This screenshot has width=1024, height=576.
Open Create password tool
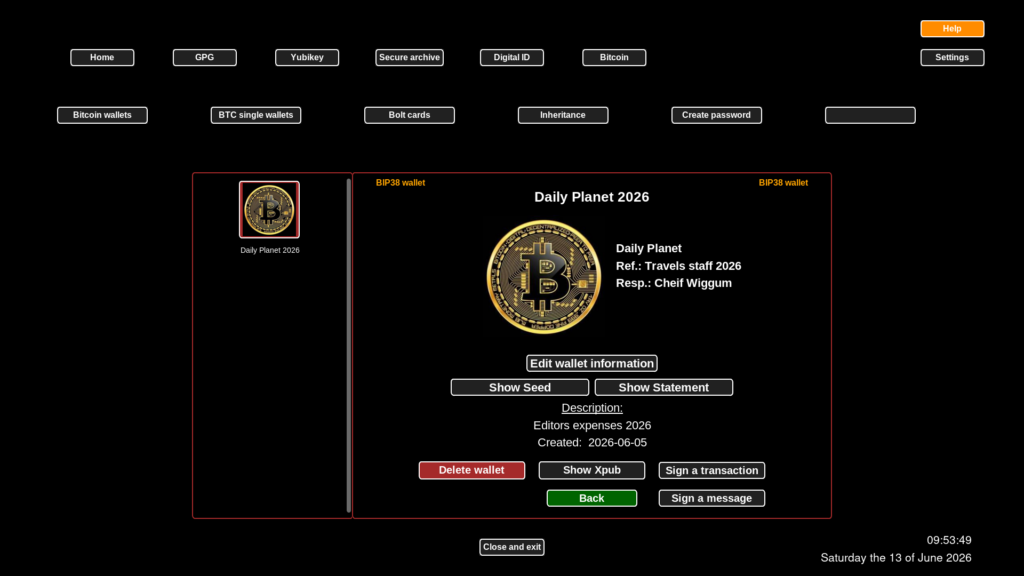(x=716, y=115)
